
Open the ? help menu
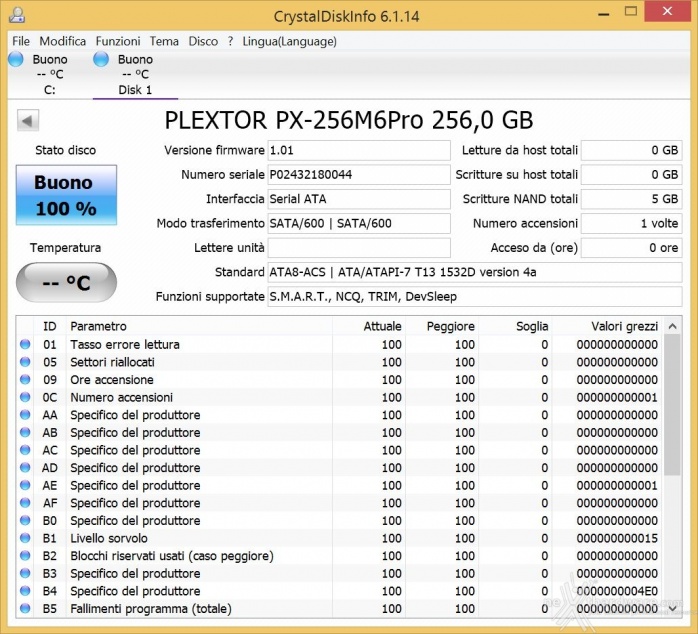pos(230,41)
